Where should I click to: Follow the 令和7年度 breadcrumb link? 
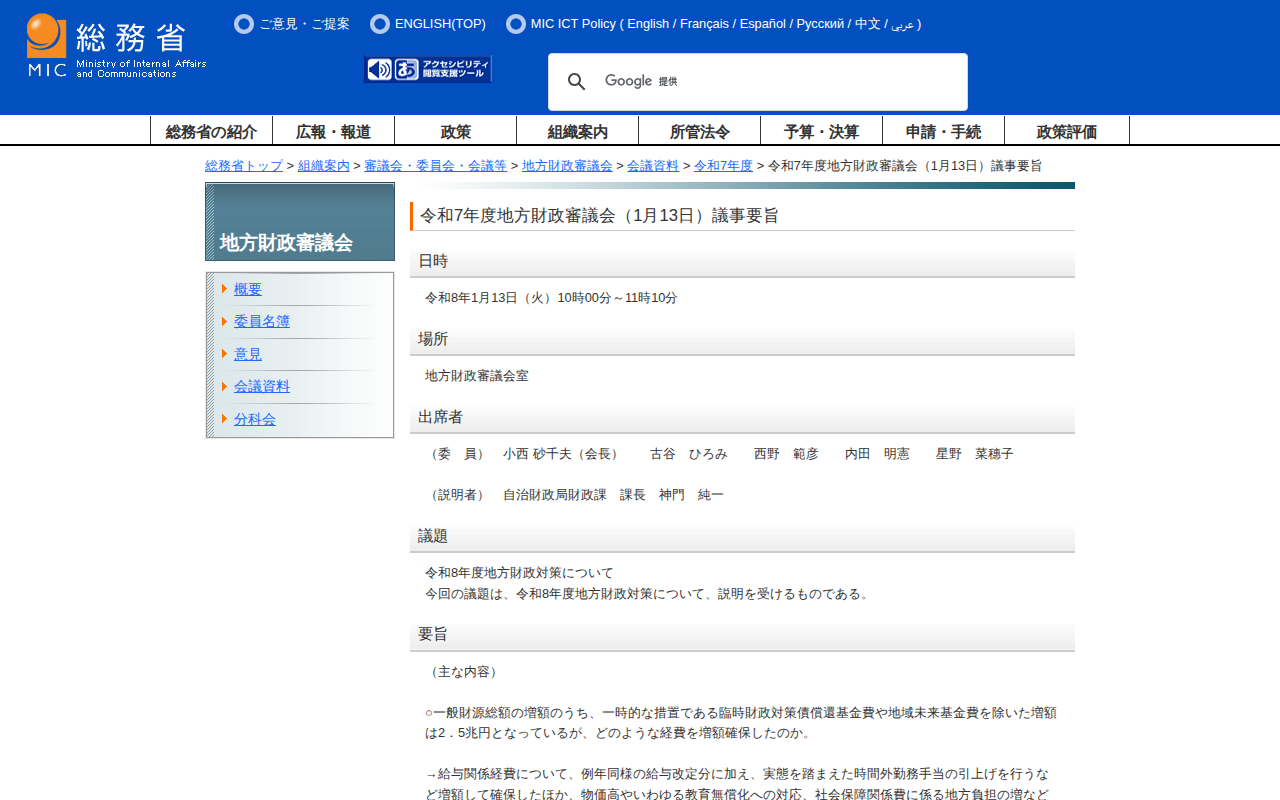[723, 166]
